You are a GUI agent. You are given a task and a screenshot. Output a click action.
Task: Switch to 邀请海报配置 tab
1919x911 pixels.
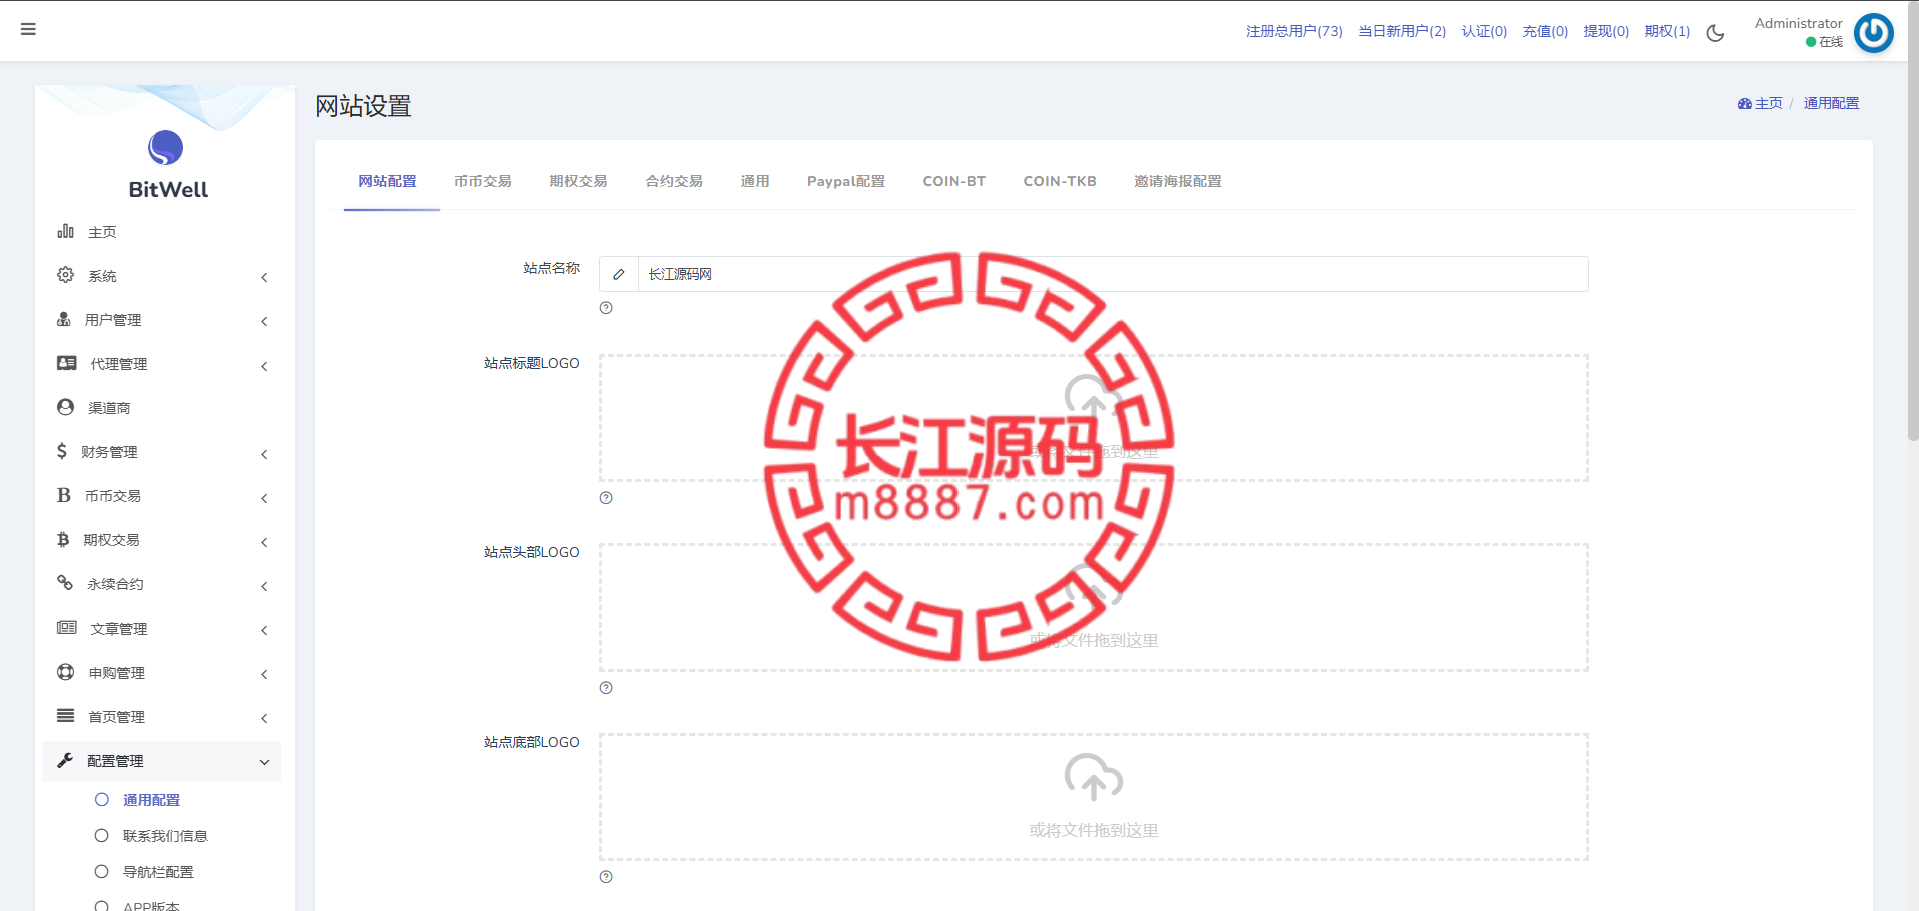1178,182
